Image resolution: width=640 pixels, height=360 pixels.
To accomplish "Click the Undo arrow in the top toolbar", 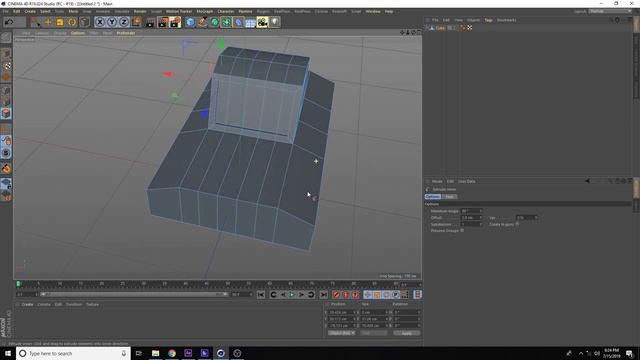I will pyautogui.click(x=9, y=22).
